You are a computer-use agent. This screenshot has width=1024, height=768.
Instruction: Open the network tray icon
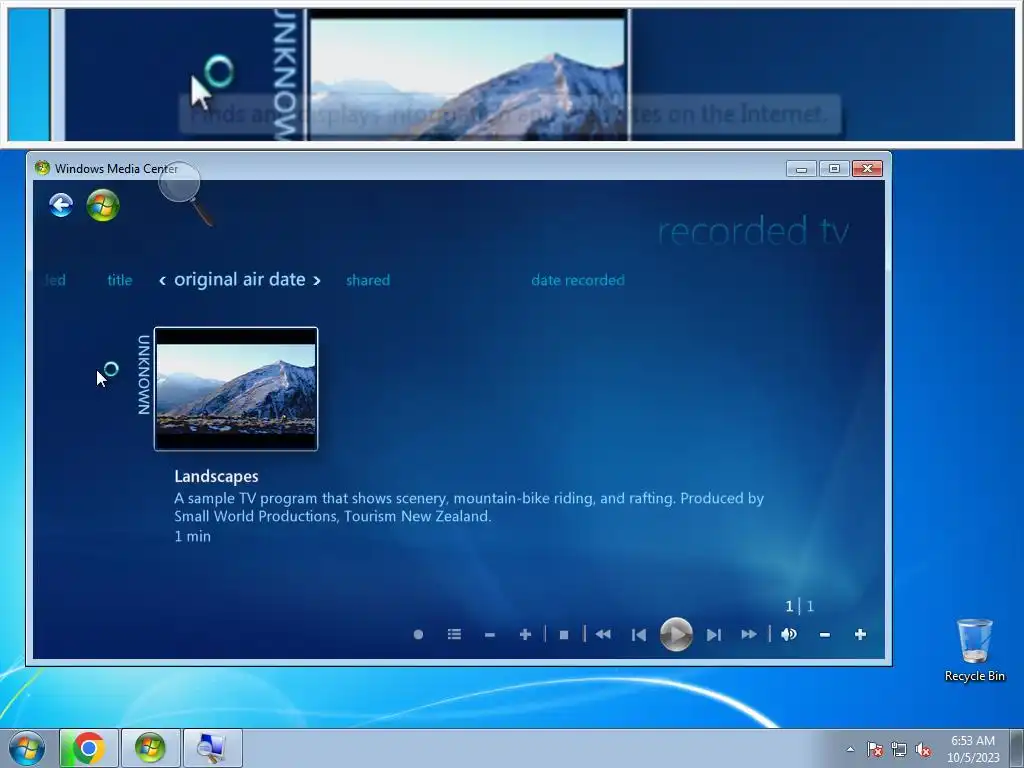(x=899, y=749)
